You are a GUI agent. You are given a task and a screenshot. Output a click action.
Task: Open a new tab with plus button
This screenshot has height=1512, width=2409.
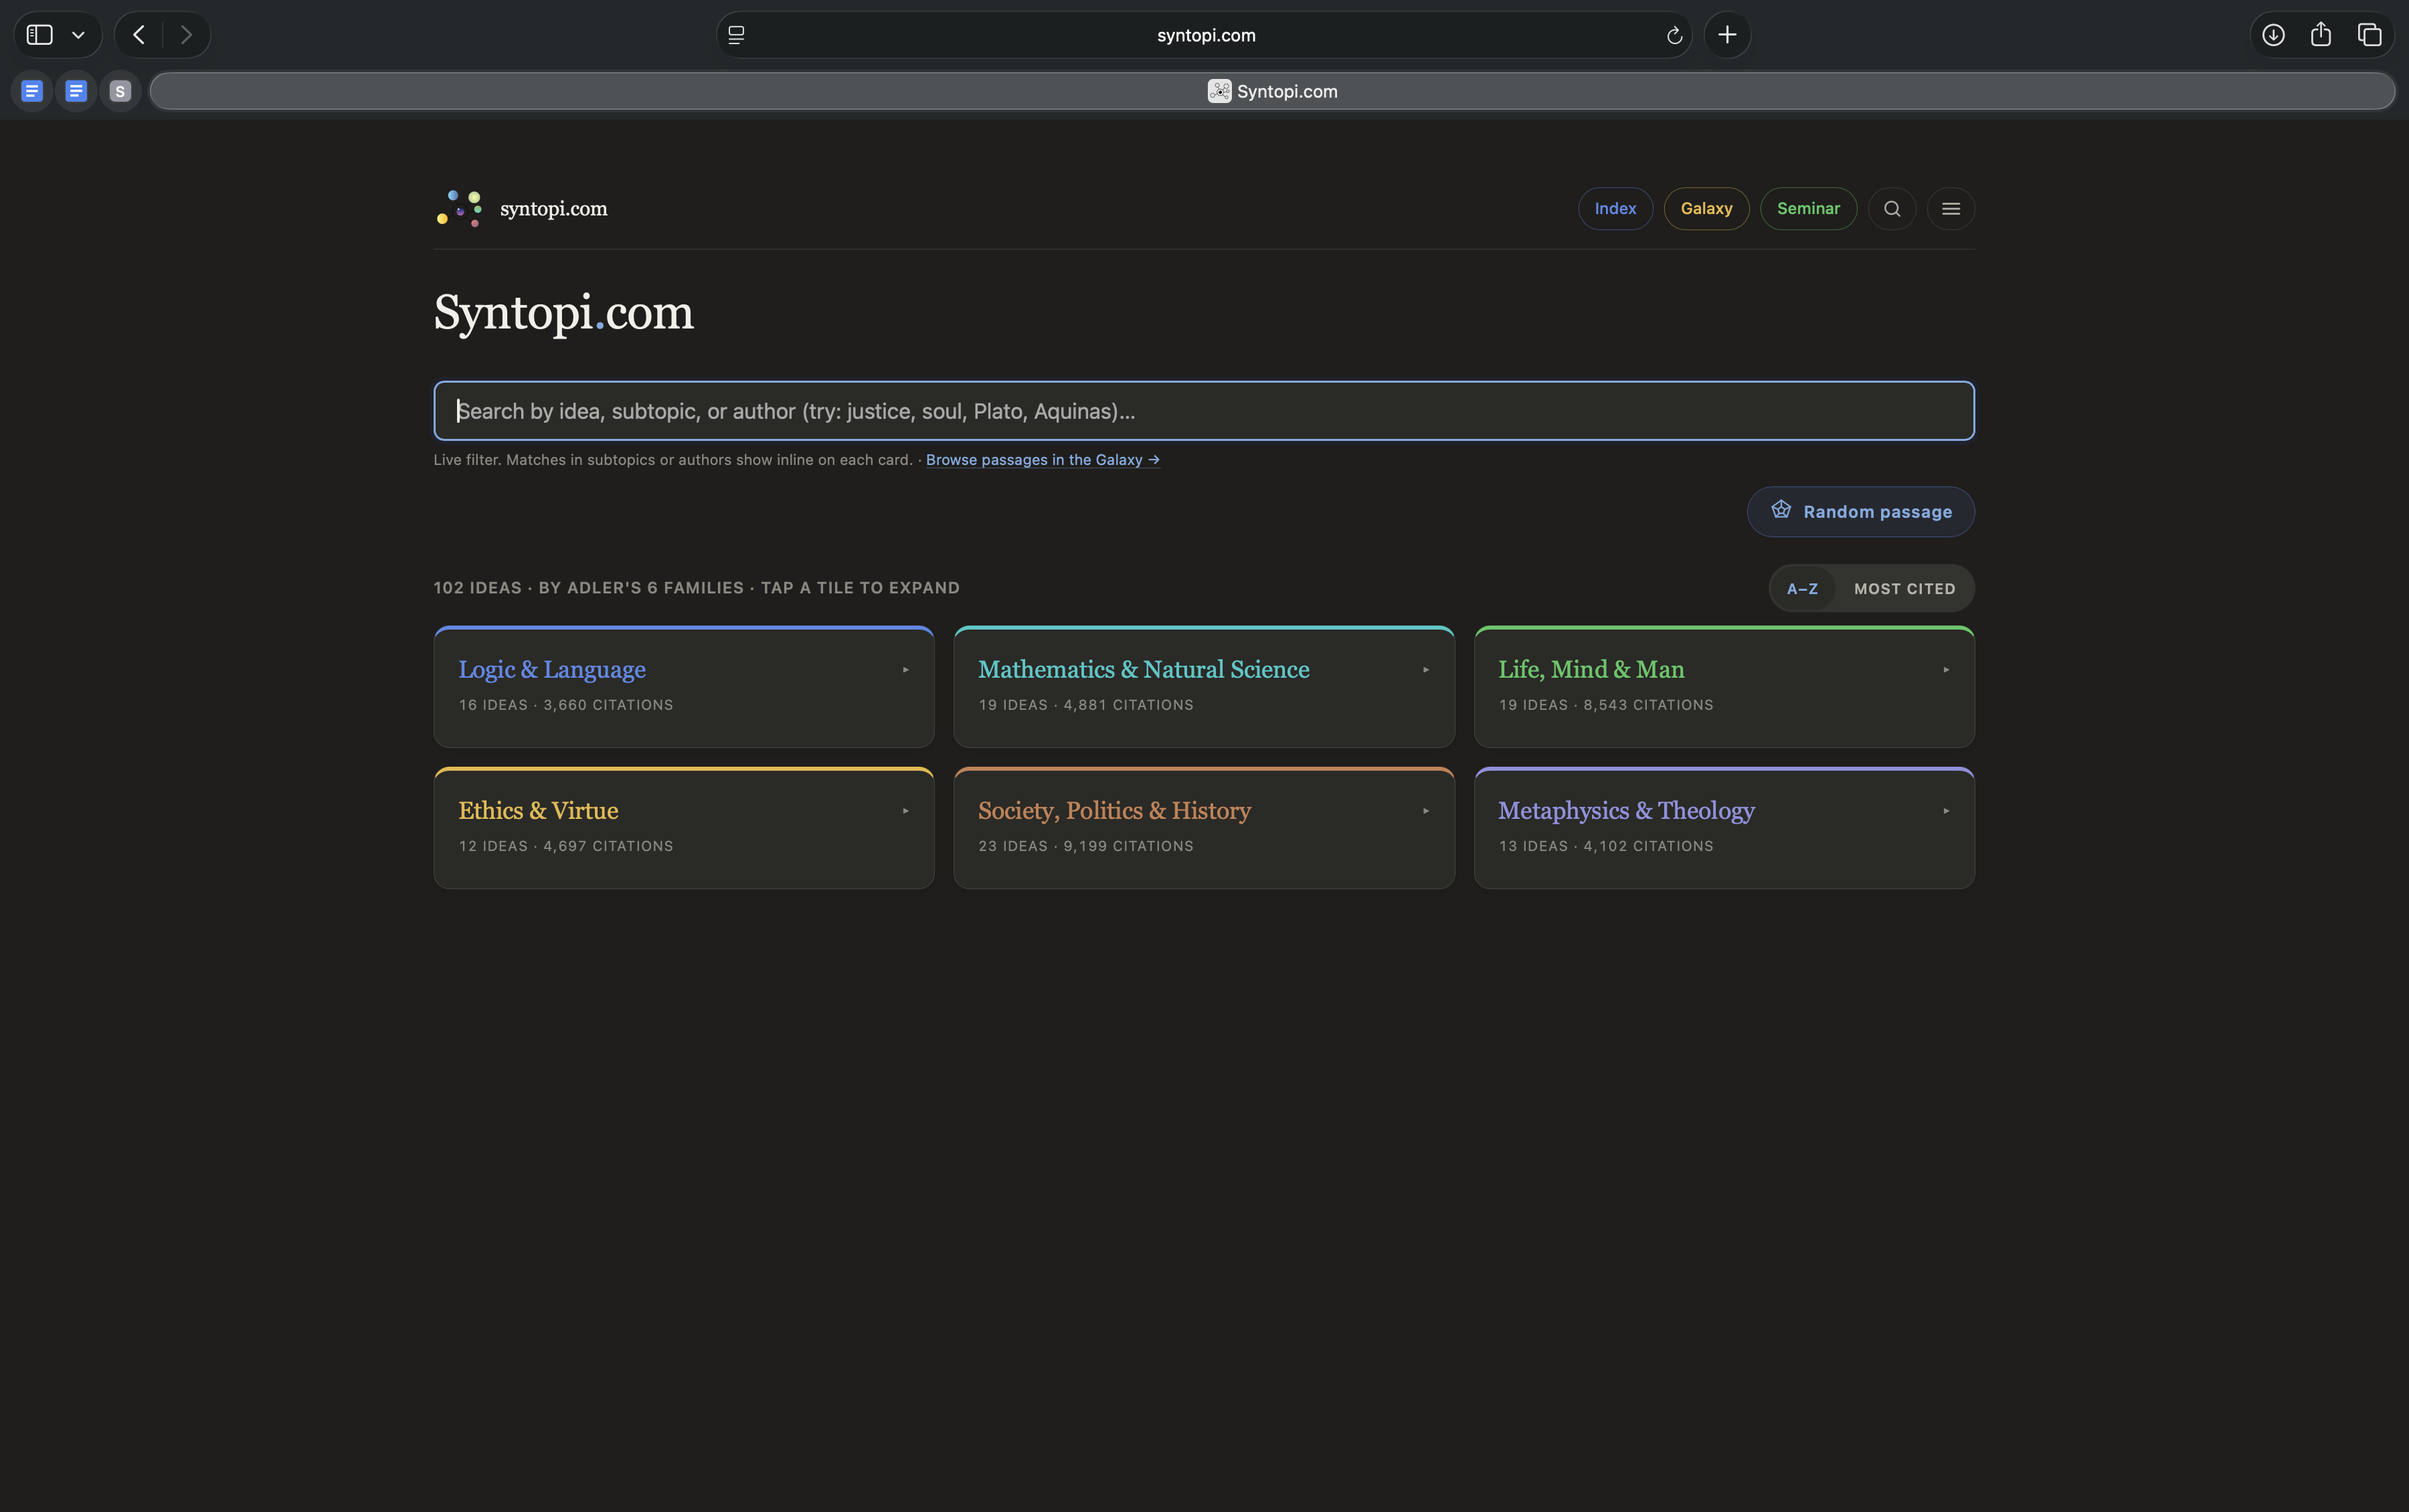coord(1727,35)
